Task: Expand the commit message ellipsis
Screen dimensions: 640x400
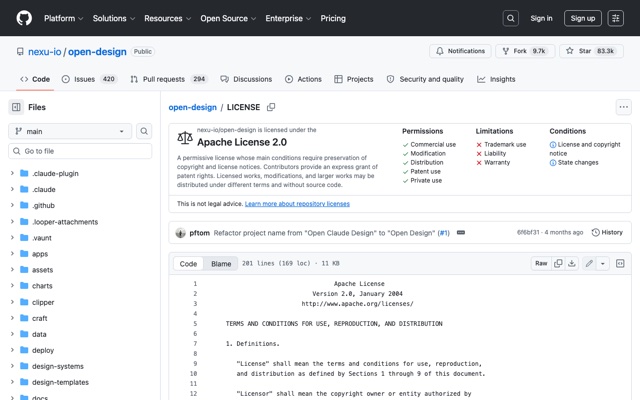Action: click(461, 233)
